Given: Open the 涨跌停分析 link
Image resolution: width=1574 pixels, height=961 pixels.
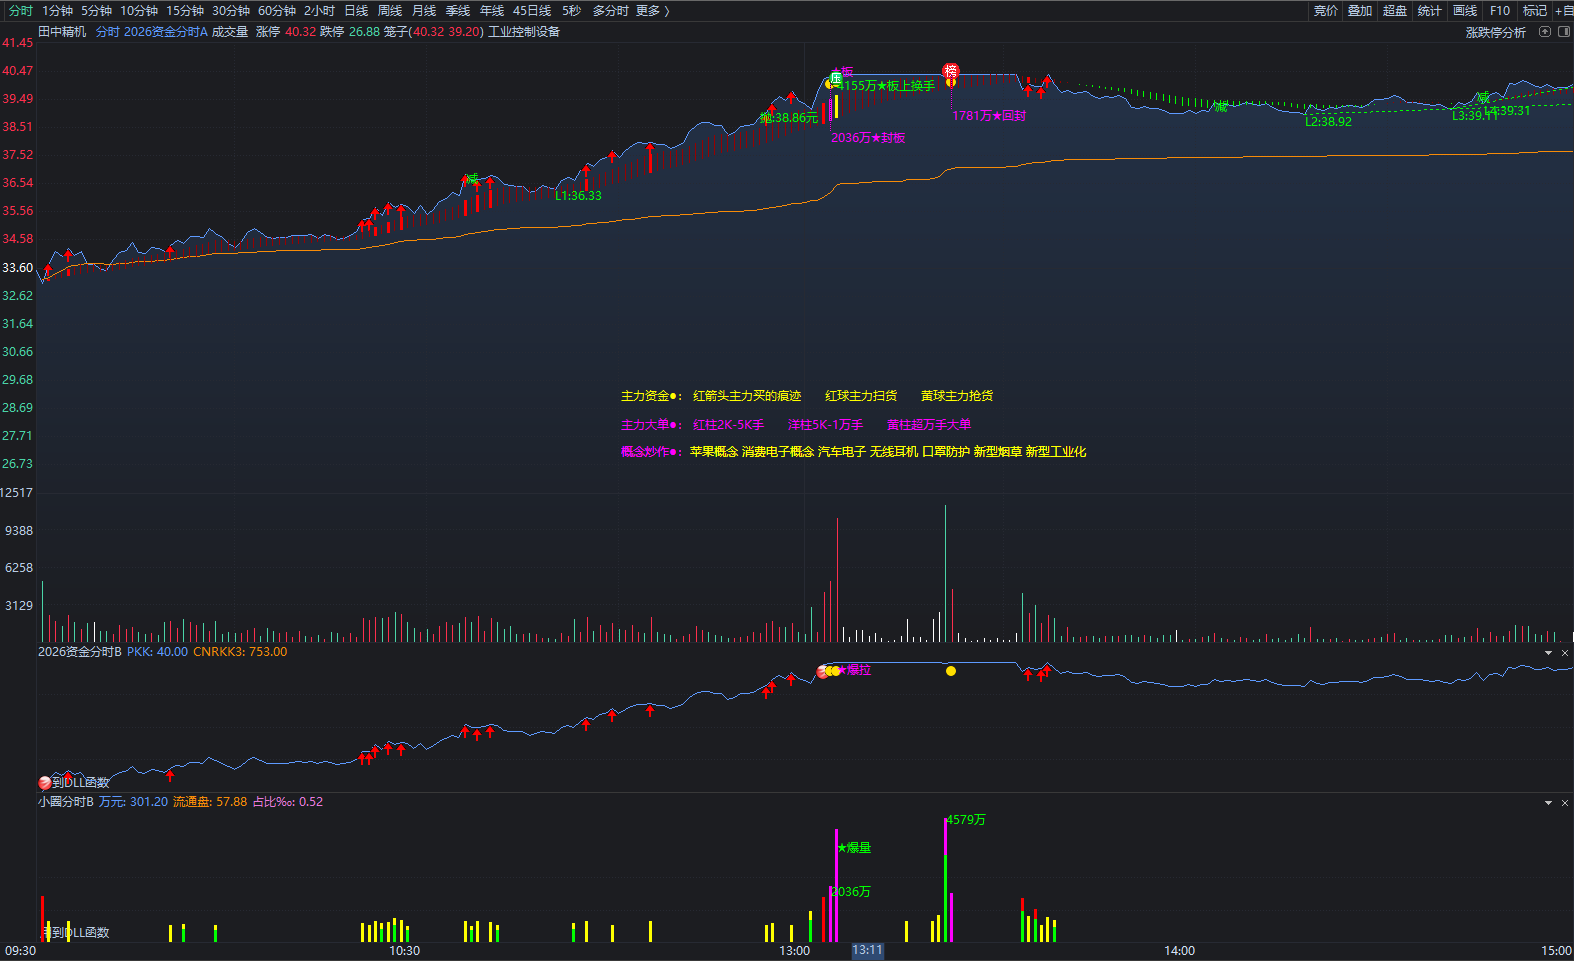Looking at the screenshot, I should click(1496, 32).
